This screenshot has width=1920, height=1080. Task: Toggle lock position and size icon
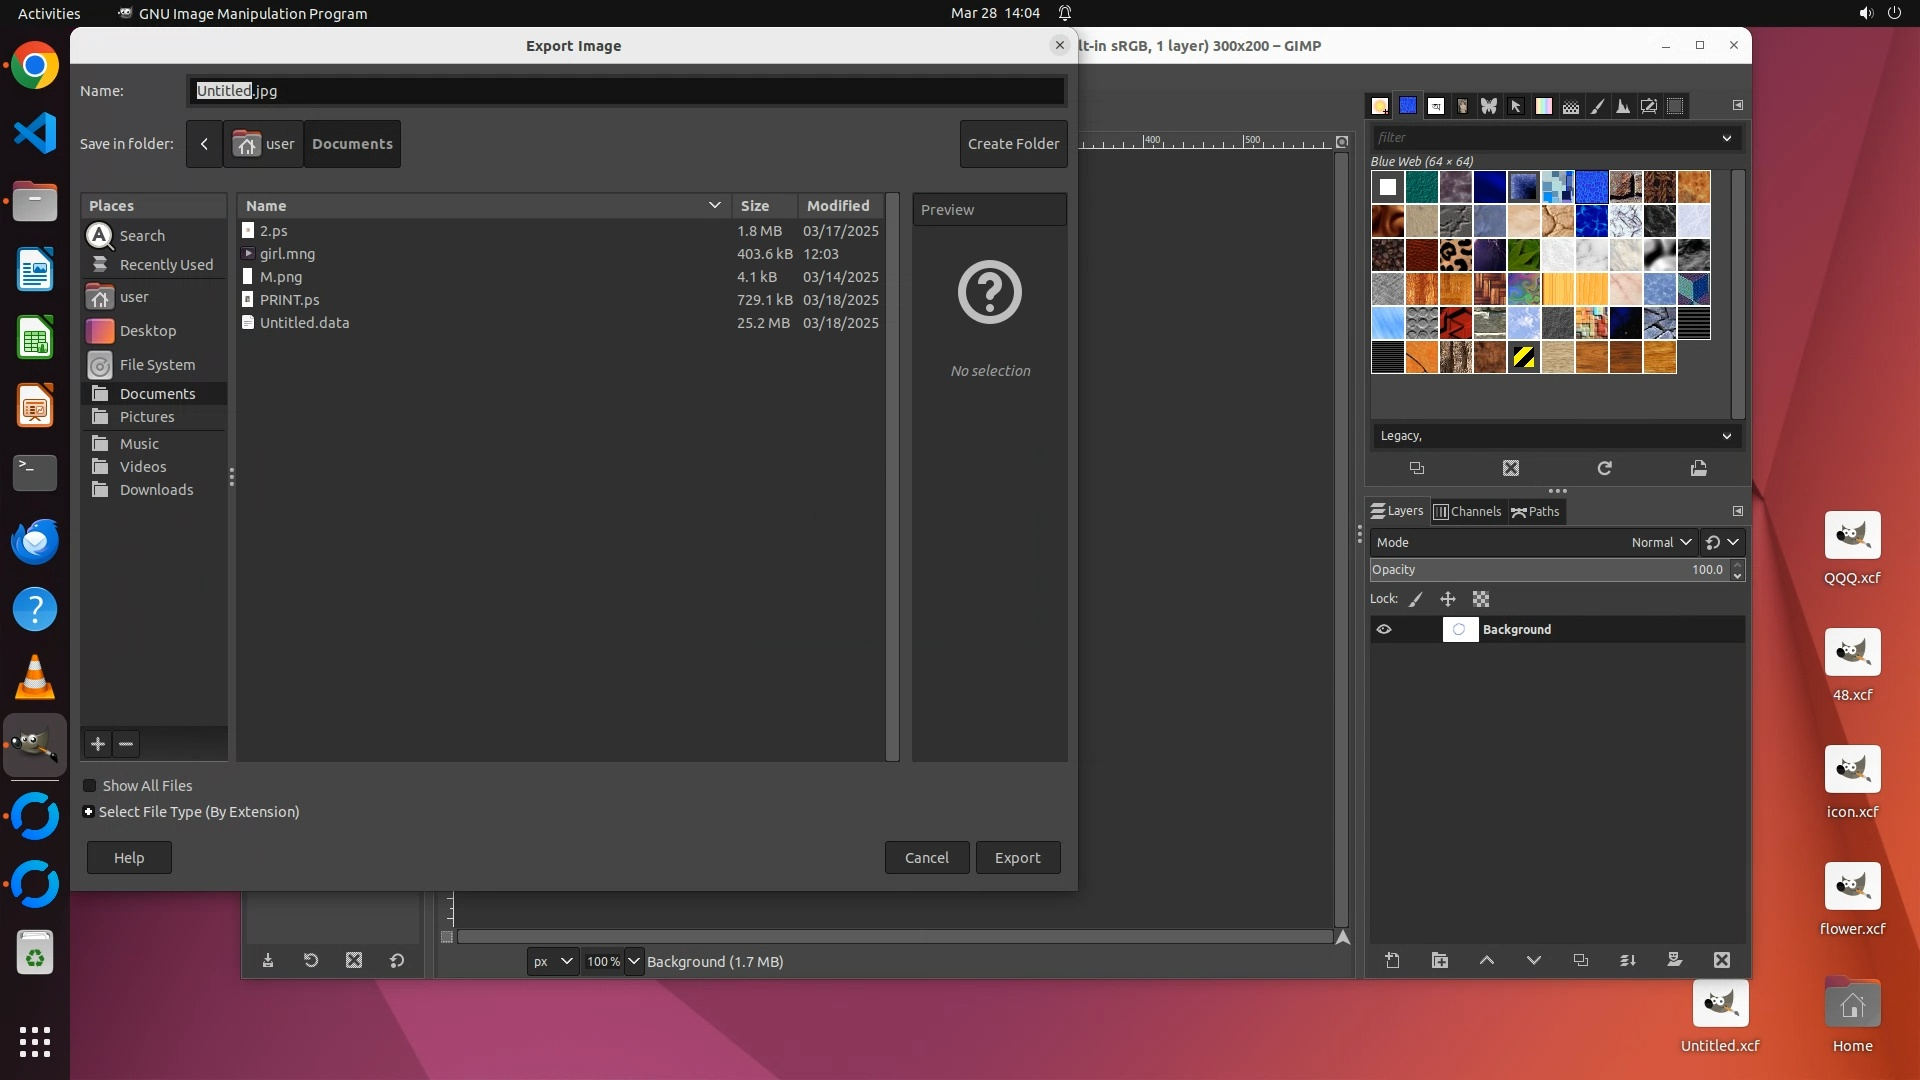click(1447, 599)
